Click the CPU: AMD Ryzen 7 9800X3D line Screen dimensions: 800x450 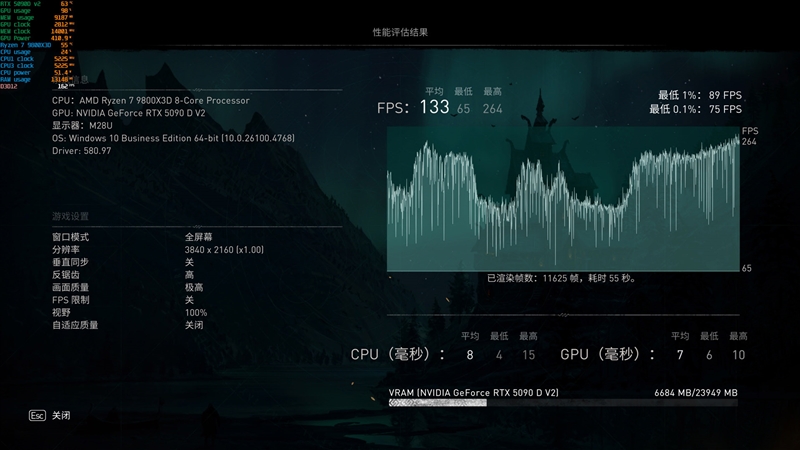pos(151,101)
